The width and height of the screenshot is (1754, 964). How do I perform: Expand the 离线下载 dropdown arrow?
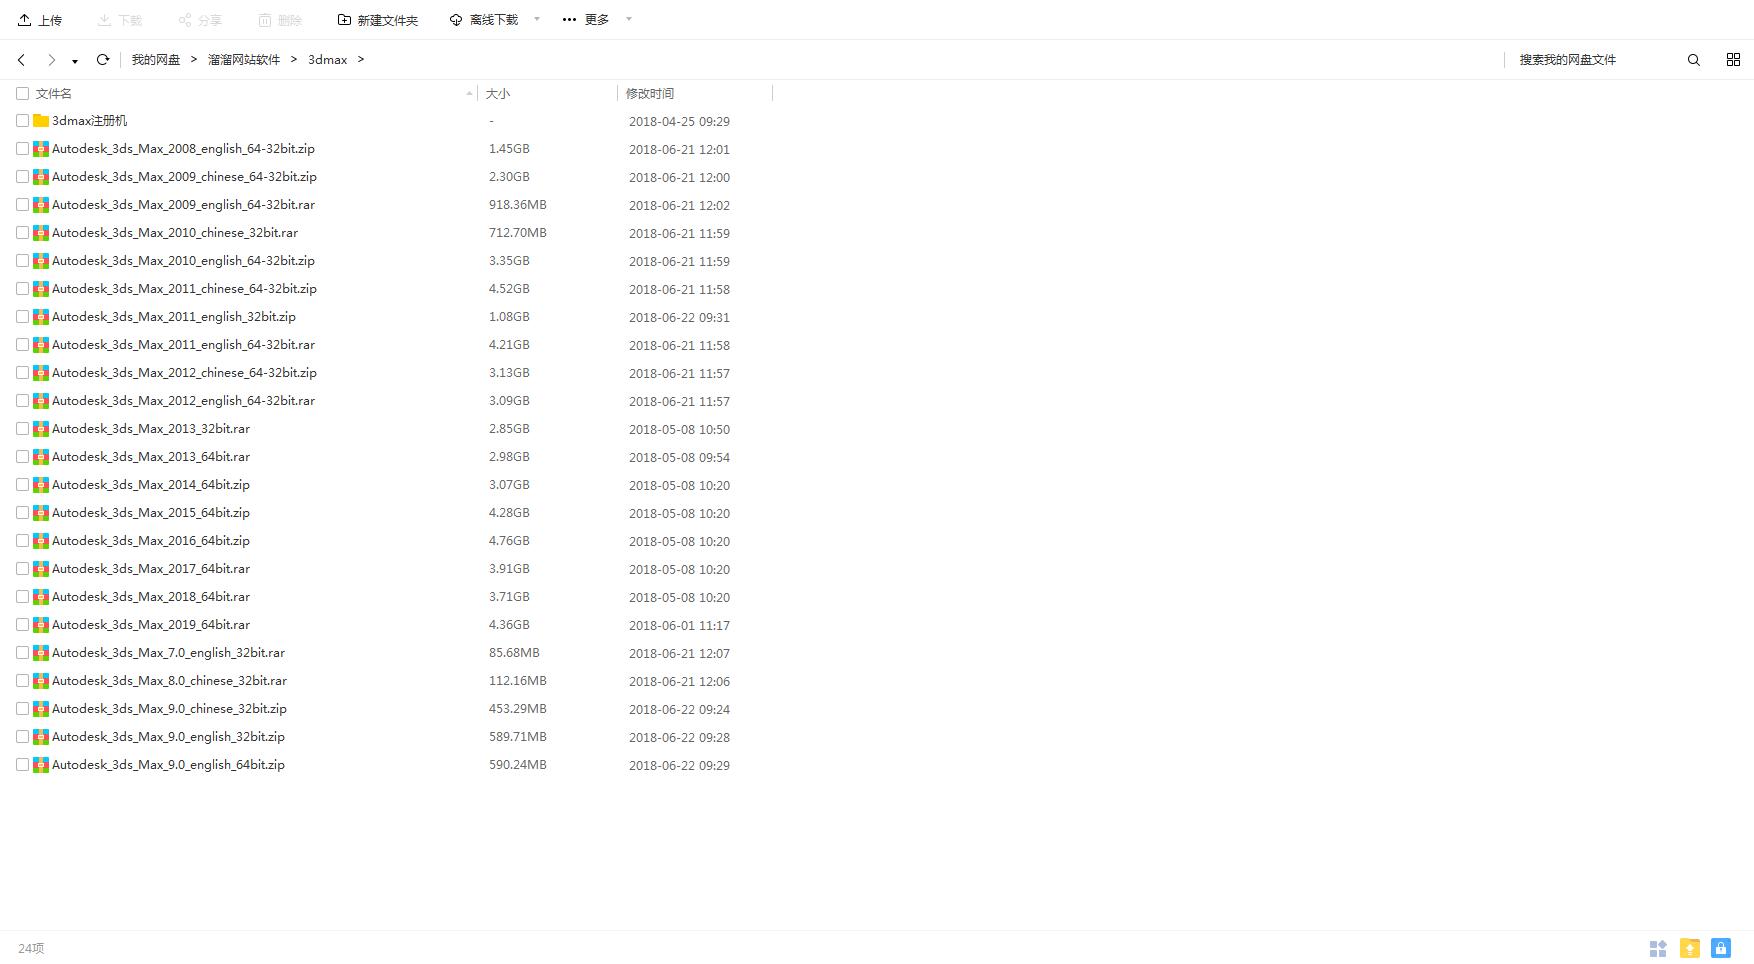(537, 19)
